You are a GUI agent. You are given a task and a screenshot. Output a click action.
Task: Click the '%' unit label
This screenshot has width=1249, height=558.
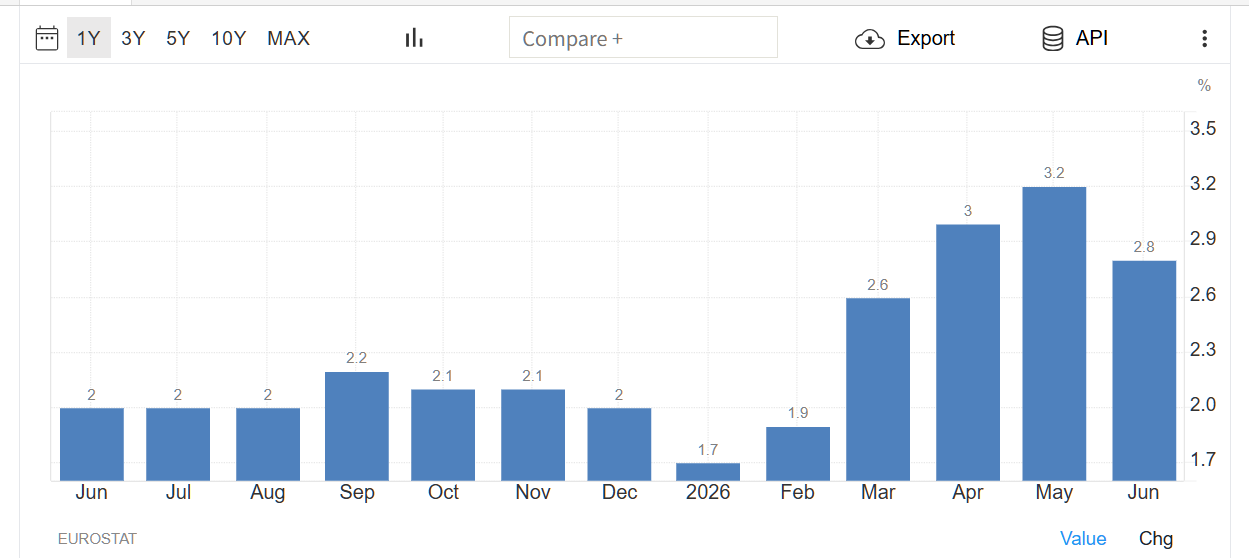1204,86
